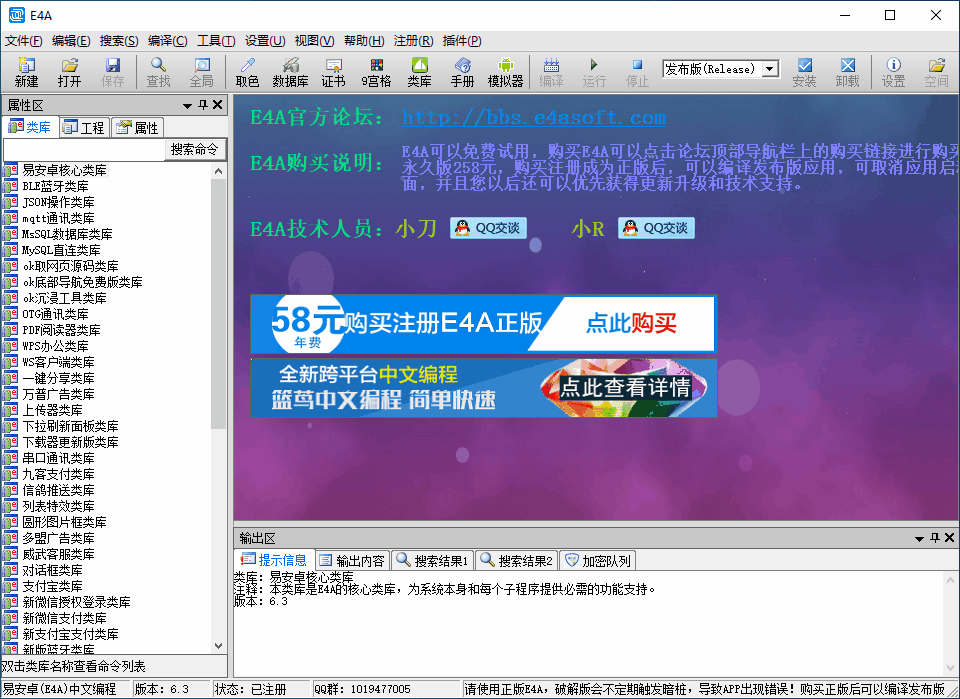Pin the 输出区 panel with pushpin icon
Viewport: 960px width, 699px height.
pos(935,538)
